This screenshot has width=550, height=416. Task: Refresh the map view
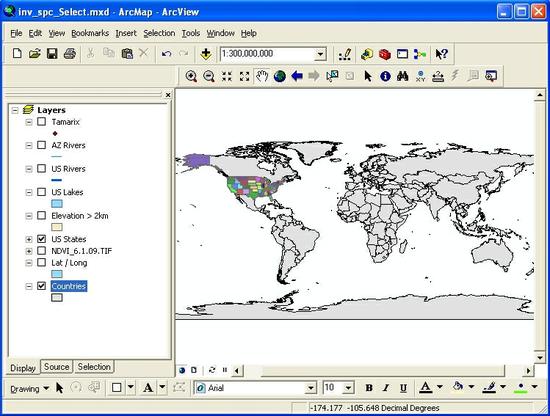point(212,370)
